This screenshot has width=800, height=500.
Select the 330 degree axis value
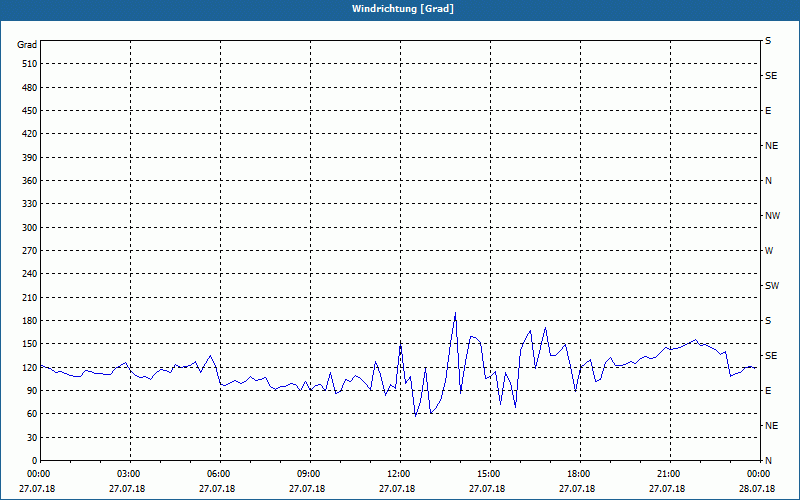pos(30,204)
